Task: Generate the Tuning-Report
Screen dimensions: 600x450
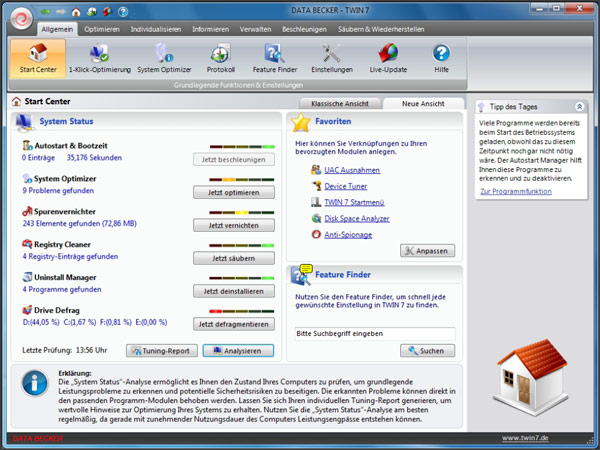Action: 162,351
